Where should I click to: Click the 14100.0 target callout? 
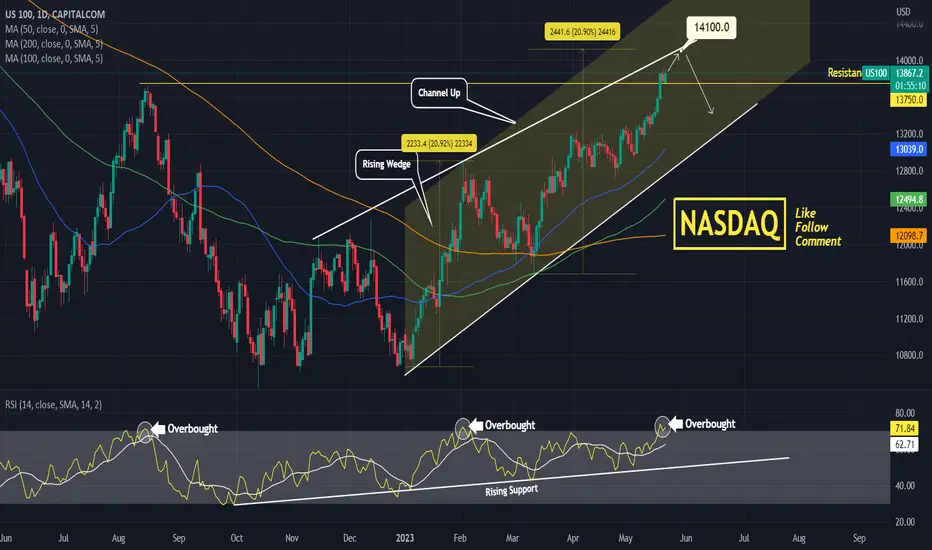tap(711, 27)
